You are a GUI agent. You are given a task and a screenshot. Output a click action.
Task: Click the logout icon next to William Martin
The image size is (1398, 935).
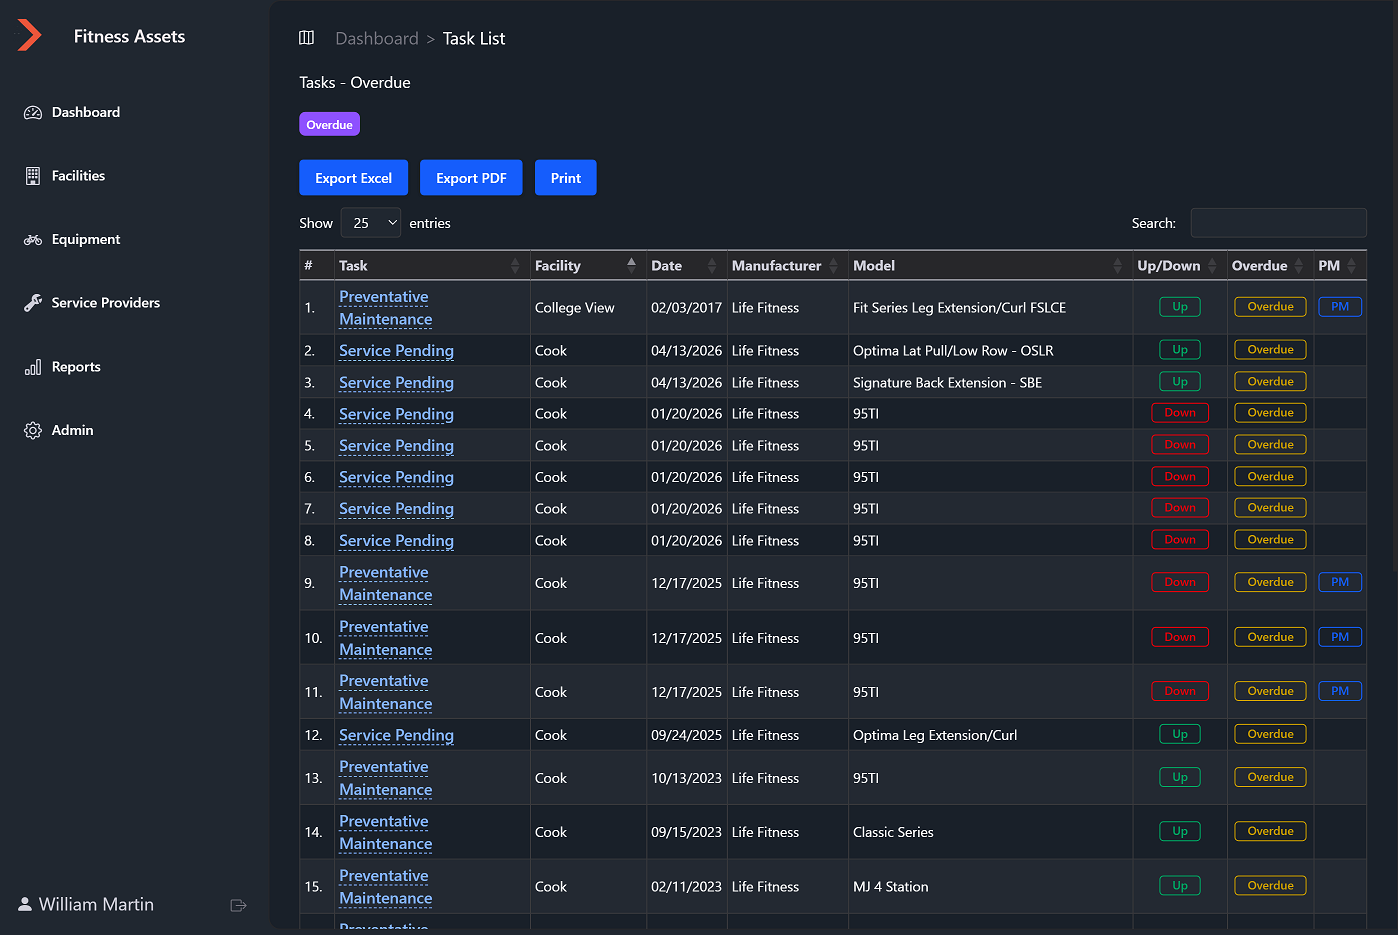(x=239, y=904)
